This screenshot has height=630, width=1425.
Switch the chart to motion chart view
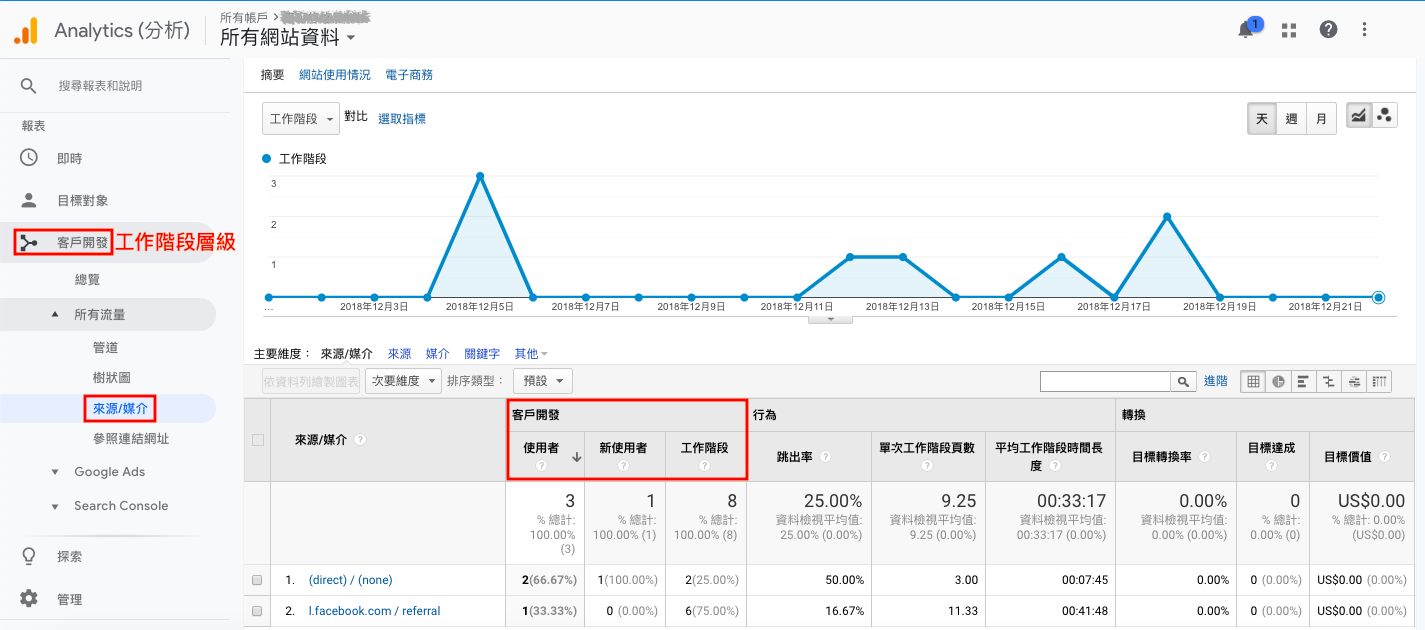pyautogui.click(x=1385, y=117)
